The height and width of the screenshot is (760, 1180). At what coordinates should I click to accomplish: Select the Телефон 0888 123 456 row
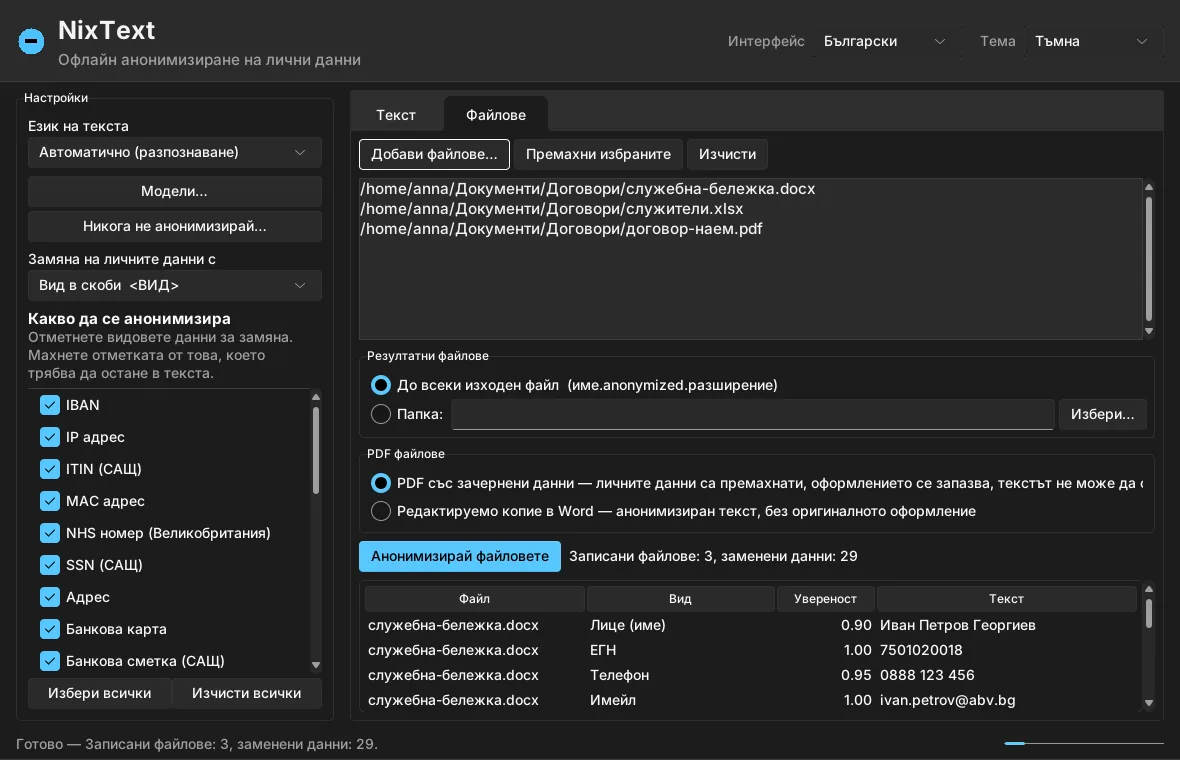point(751,675)
